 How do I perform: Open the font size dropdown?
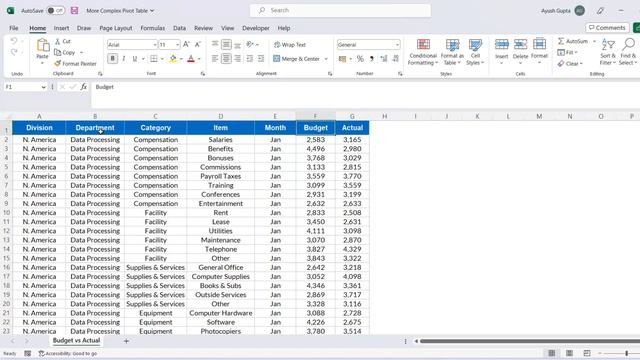point(178,44)
